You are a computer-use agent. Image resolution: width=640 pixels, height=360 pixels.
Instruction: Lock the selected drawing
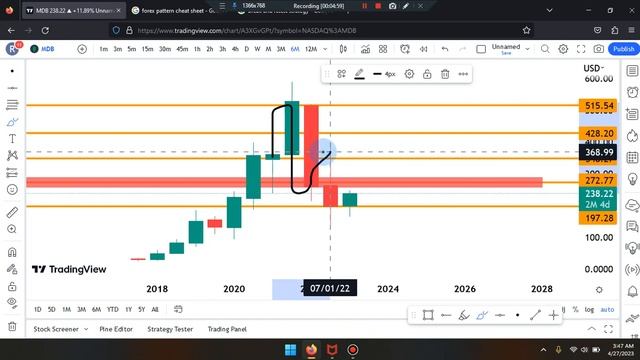[x=427, y=74]
